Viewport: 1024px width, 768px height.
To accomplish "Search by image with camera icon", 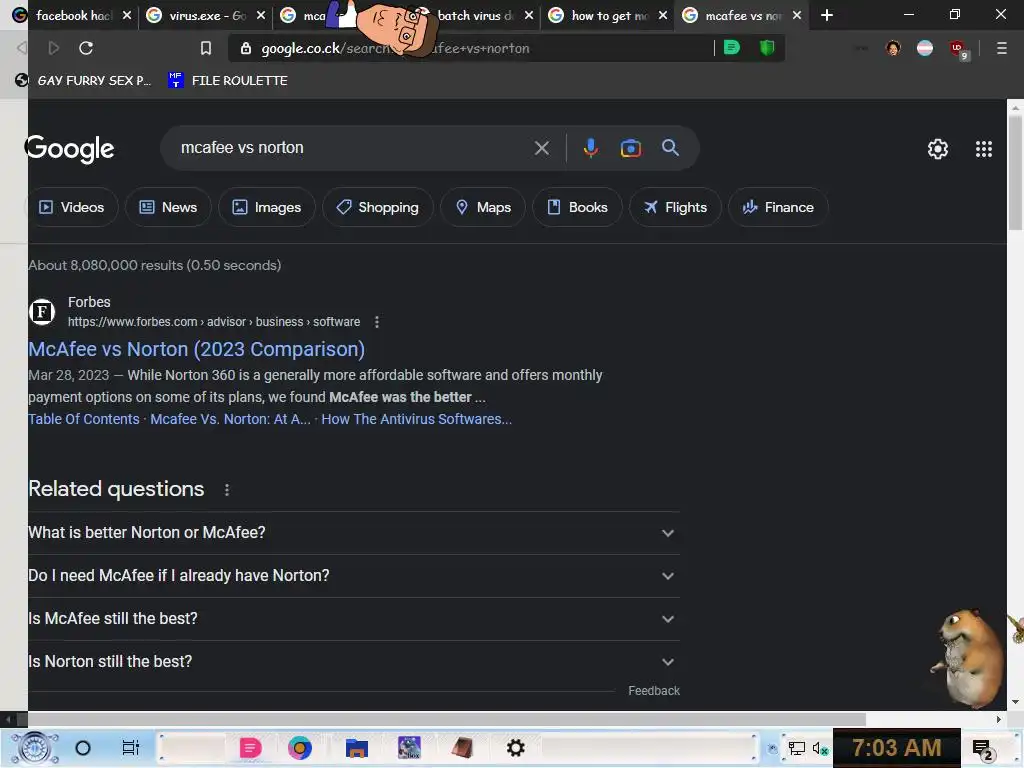I will [631, 148].
